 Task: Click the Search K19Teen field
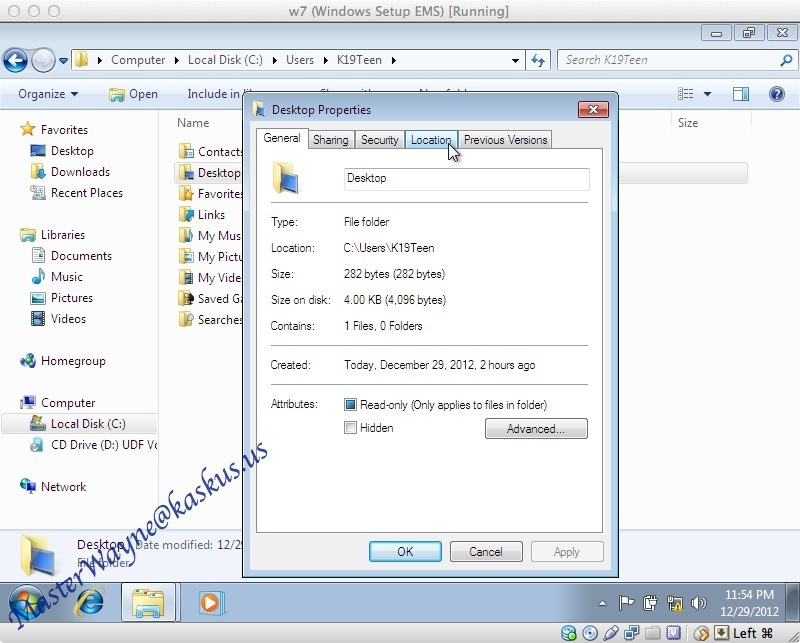click(668, 60)
